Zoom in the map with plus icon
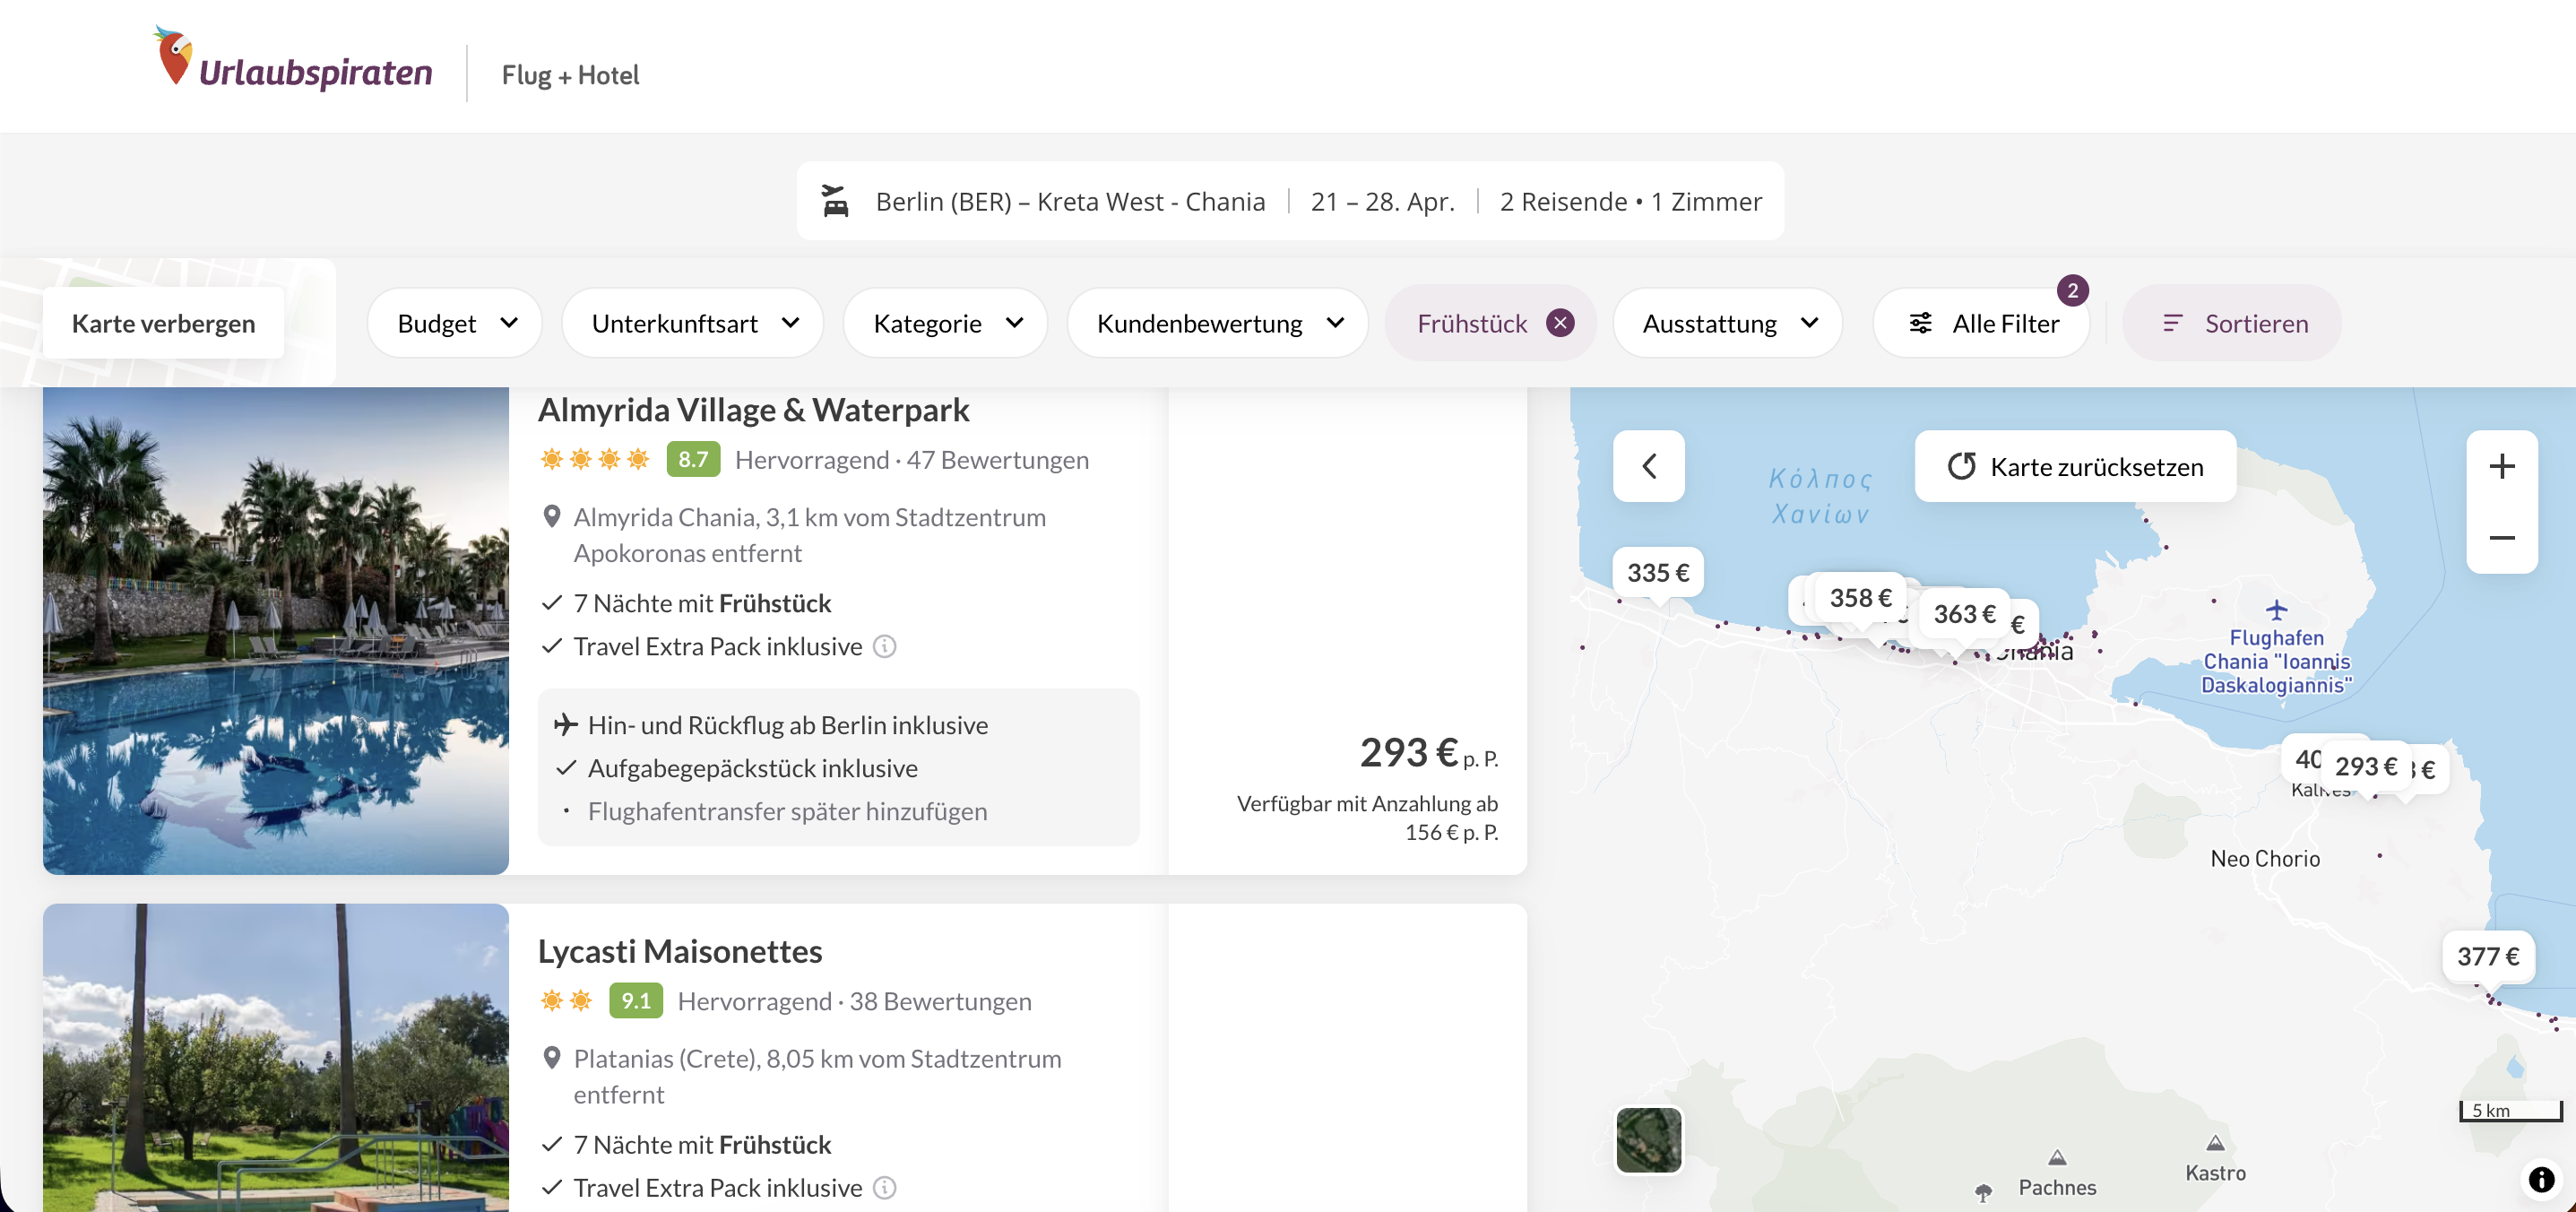2576x1212 pixels. point(2501,466)
